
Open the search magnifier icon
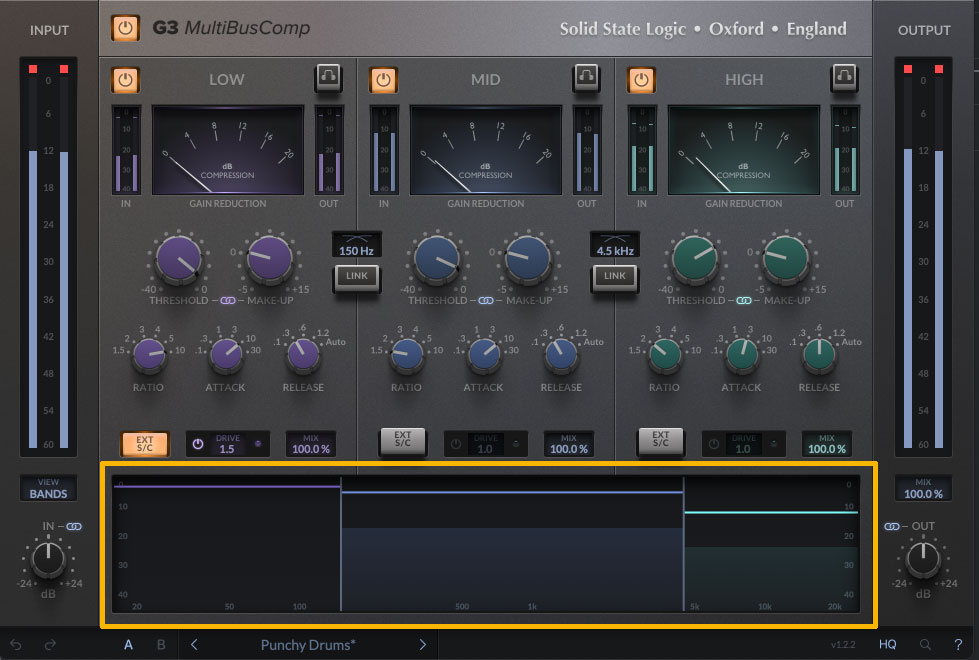click(926, 645)
